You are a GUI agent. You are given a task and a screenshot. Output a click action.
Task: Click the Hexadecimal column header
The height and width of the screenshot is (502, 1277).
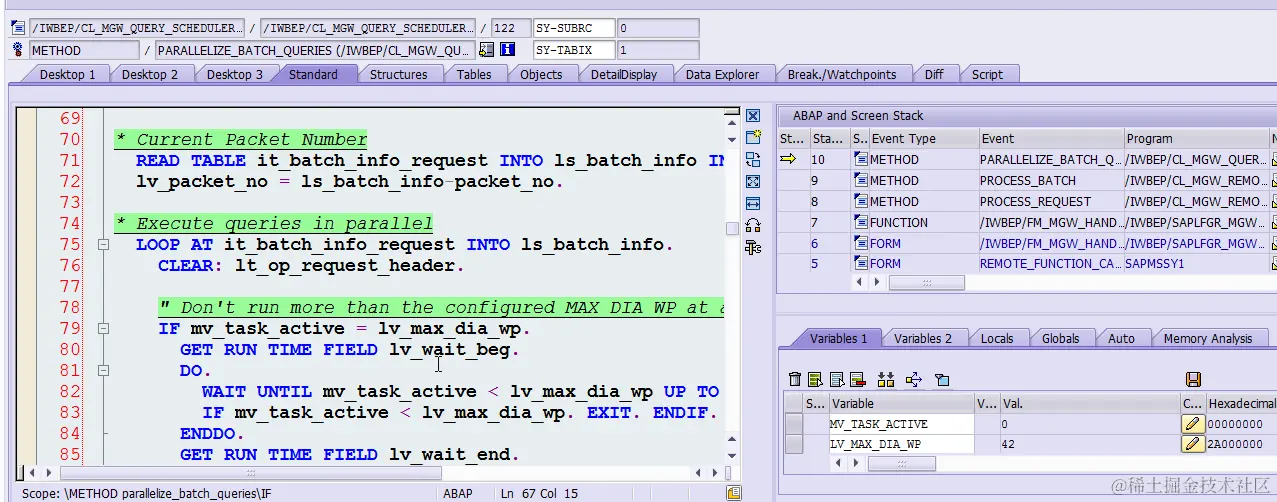point(1241,404)
